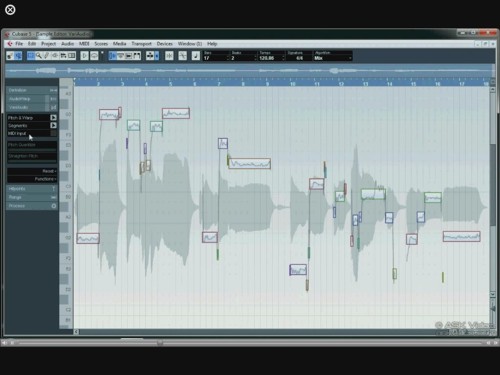Viewport: 500px width, 375px height.
Task: Open the Project menu
Action: [x=48, y=44]
